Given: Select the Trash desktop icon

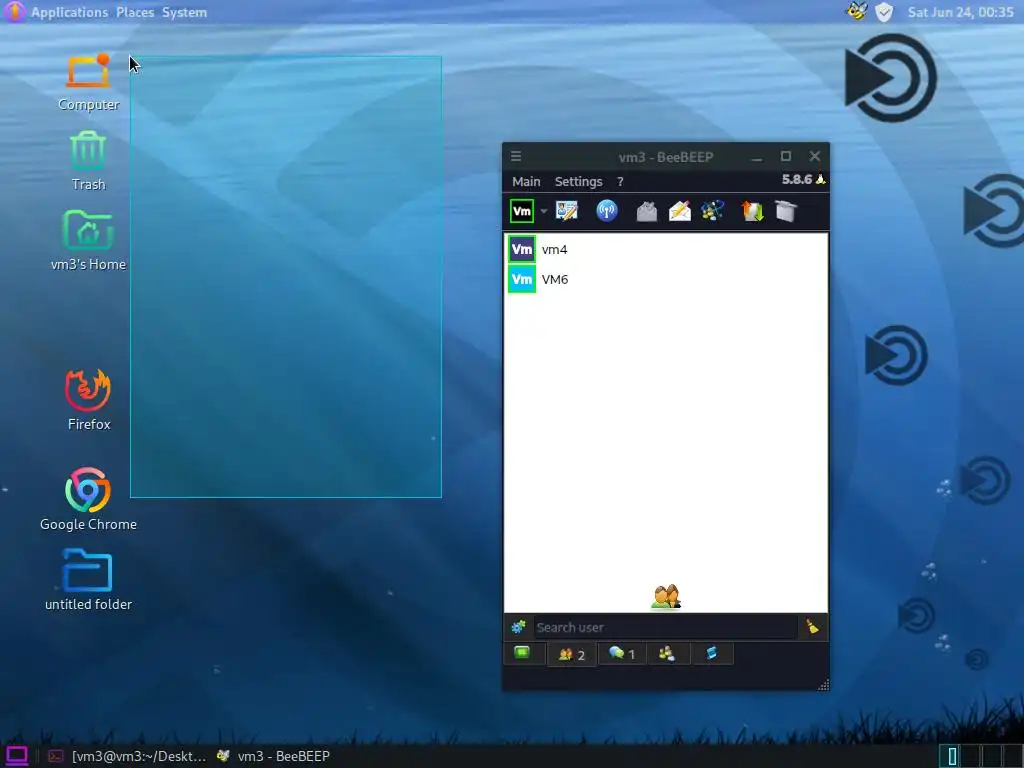Looking at the screenshot, I should point(88,161).
